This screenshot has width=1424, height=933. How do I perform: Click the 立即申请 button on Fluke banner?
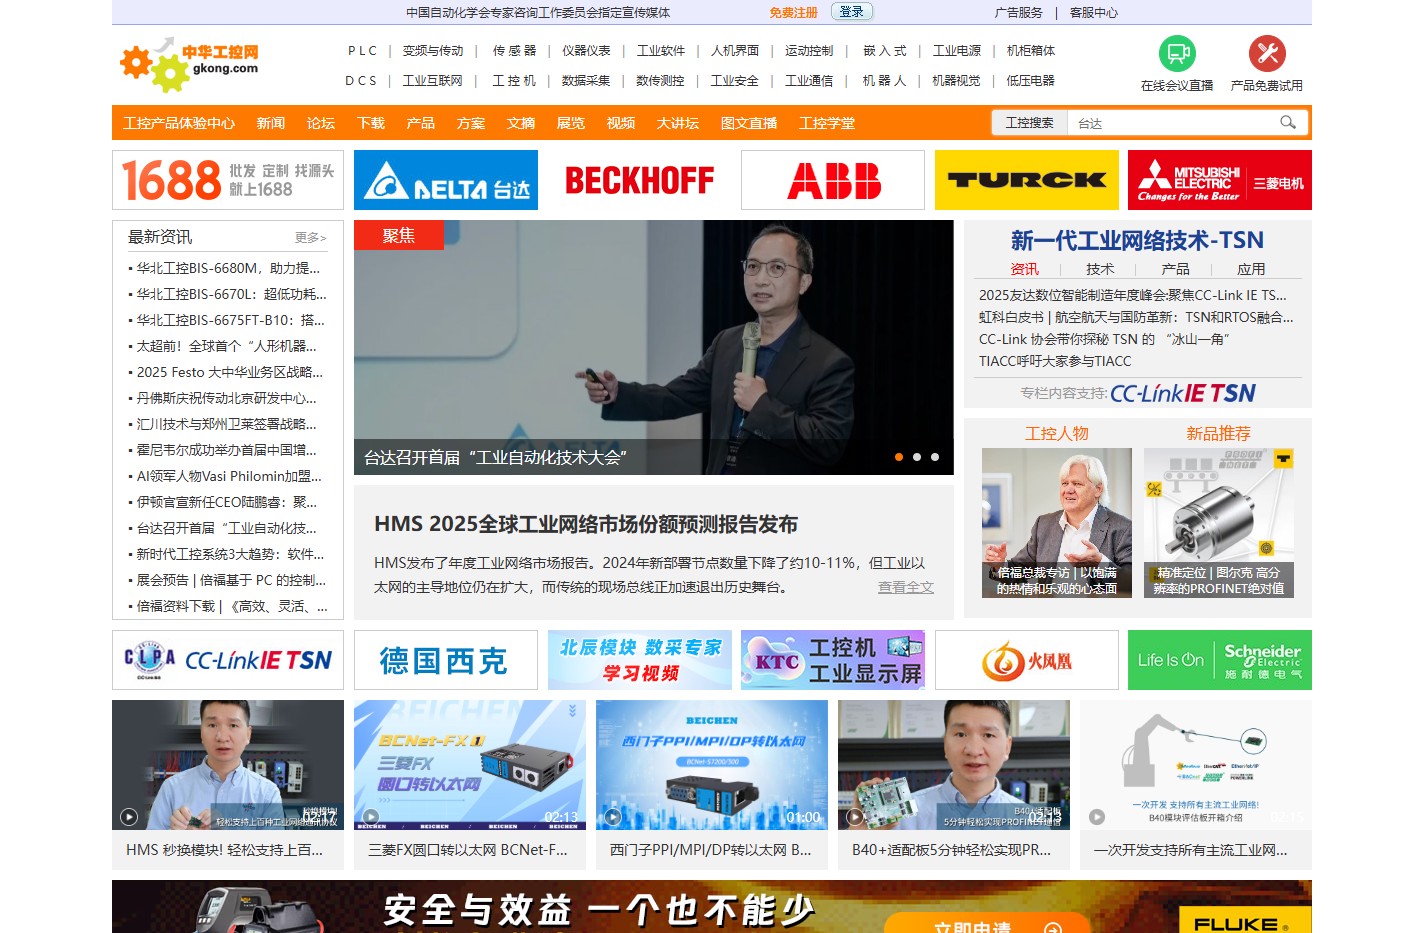[986, 924]
